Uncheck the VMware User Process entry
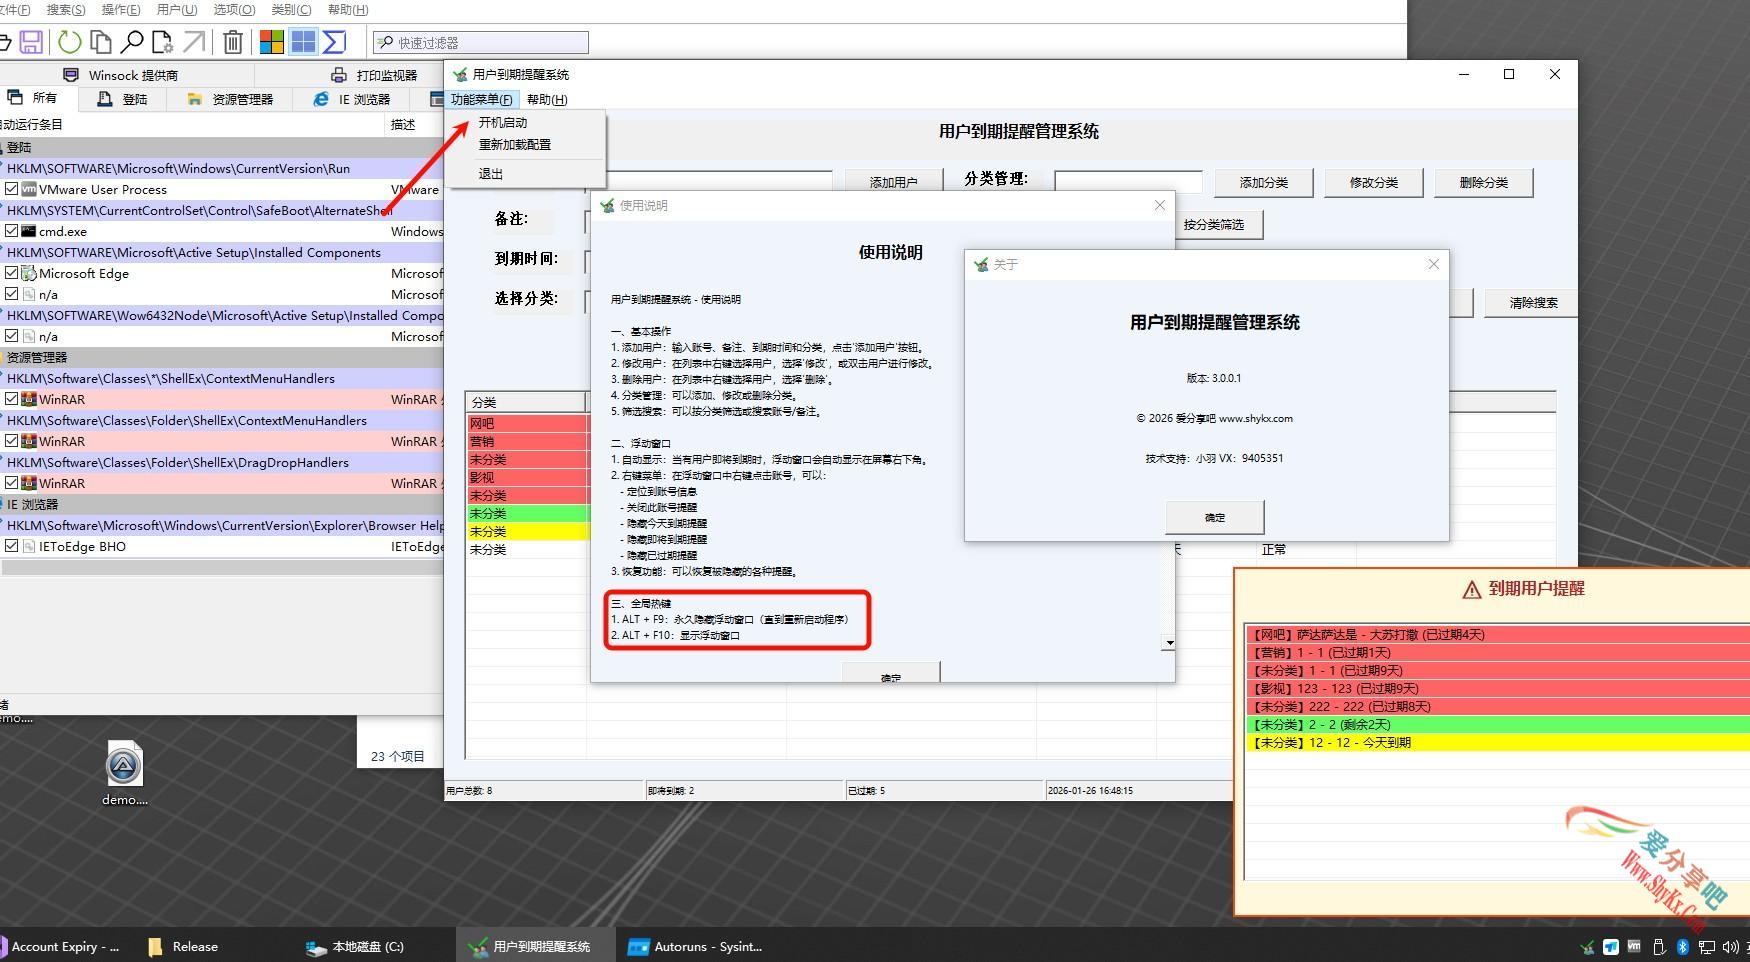Screen dimensions: 1750x962 [13, 189]
